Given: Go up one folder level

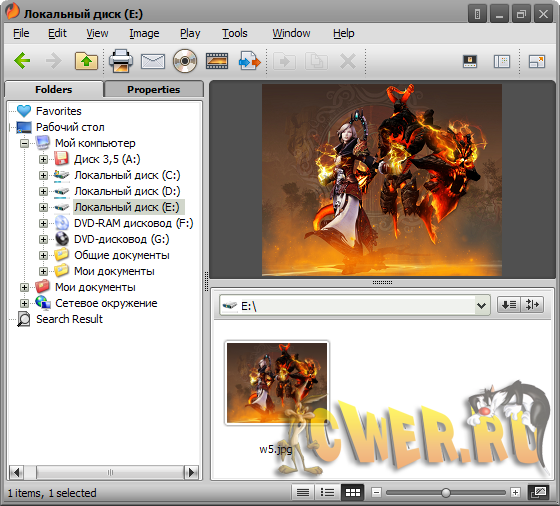Looking at the screenshot, I should pos(86,61).
